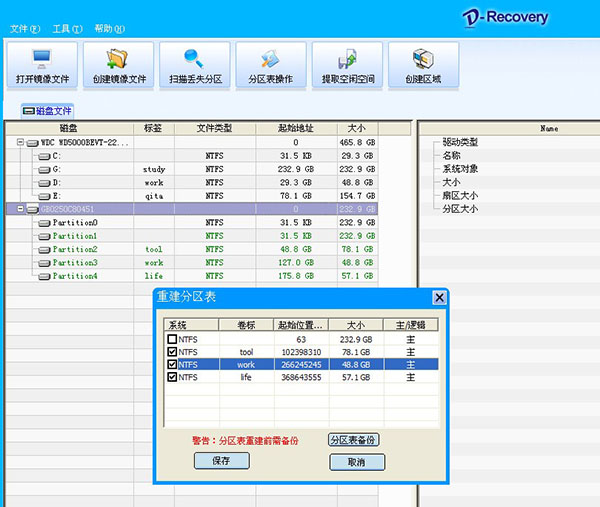Select the Partition2 tool disk icon
This screenshot has width=600, height=507.
point(44,249)
